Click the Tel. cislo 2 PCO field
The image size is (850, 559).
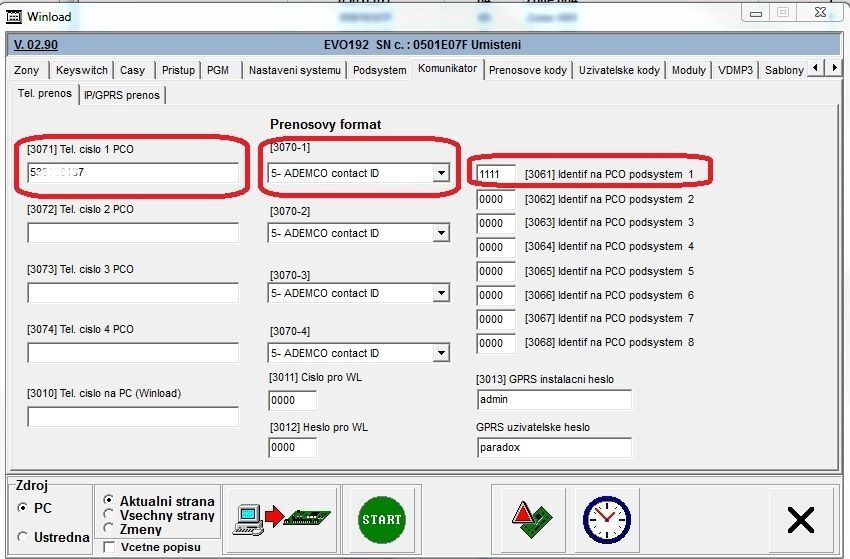coord(133,233)
